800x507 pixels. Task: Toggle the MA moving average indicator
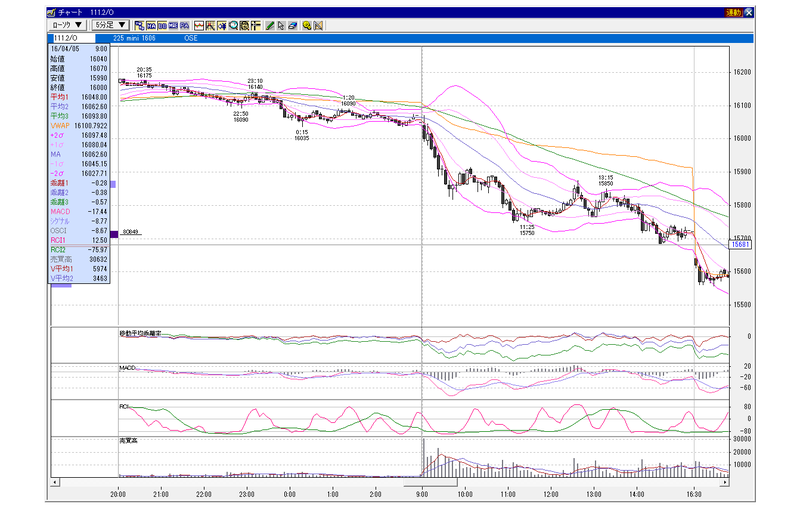151,26
